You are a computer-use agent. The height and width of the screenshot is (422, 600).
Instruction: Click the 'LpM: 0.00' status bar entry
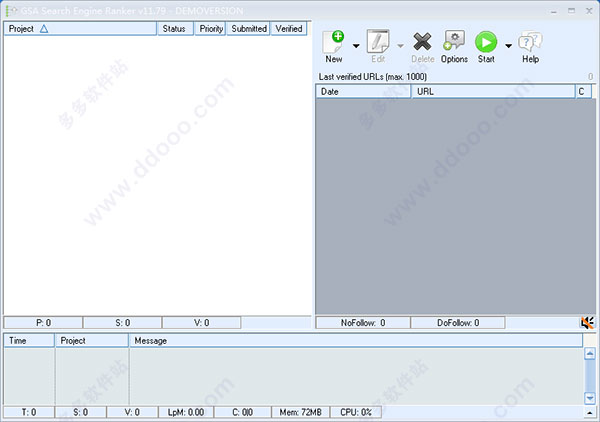[186, 412]
